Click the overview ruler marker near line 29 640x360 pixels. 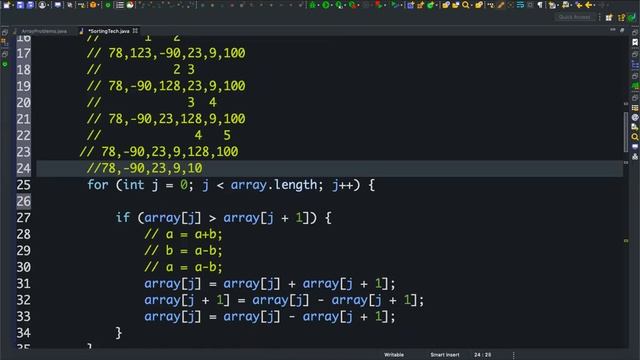click(x=626, y=241)
